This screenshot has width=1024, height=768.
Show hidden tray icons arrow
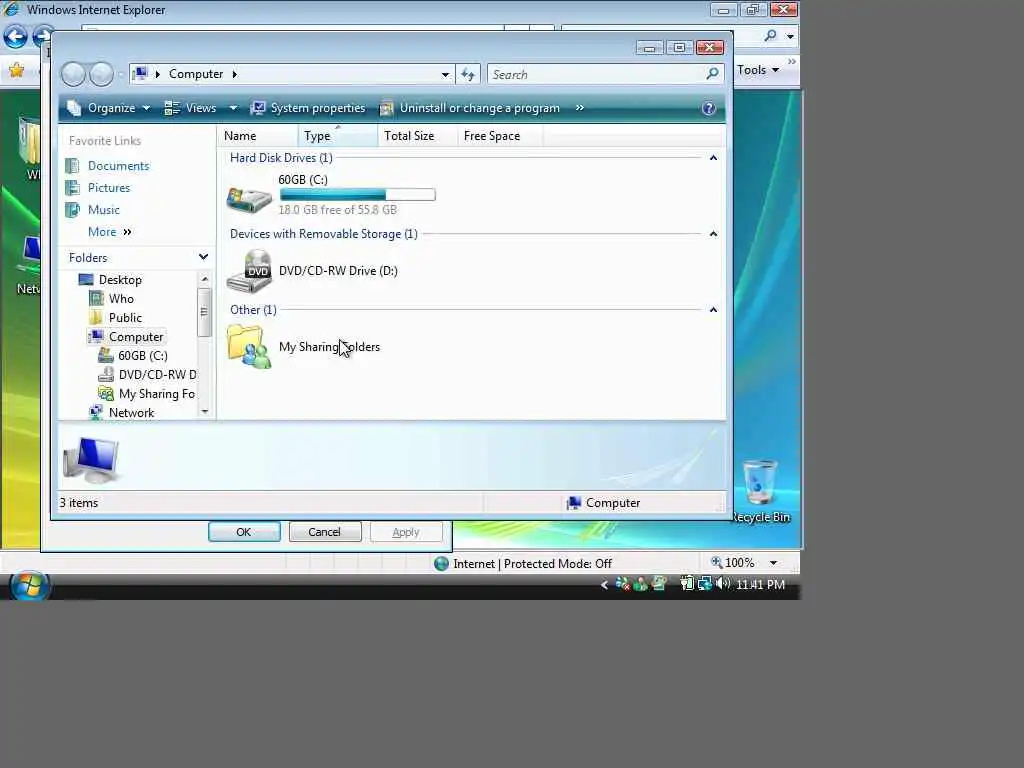[x=604, y=585]
